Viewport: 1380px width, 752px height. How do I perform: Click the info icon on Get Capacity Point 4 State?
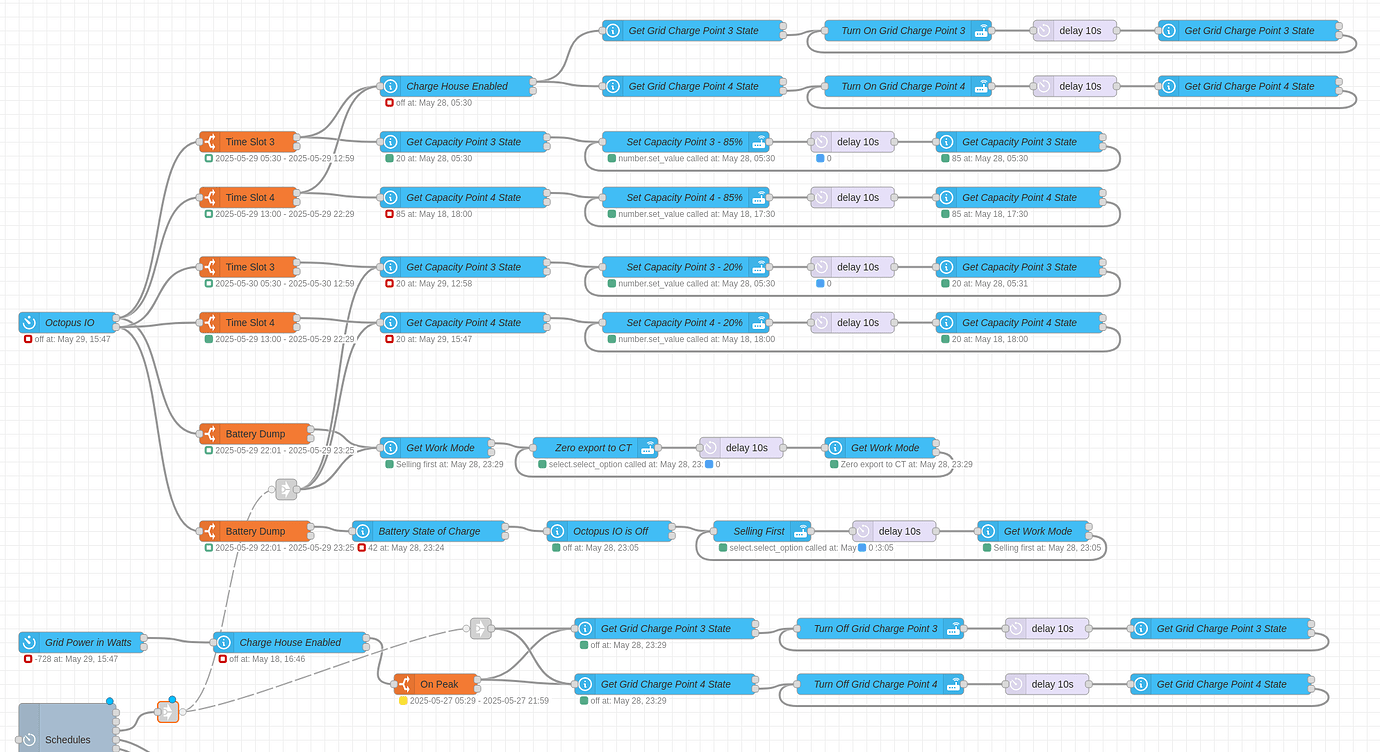tap(390, 197)
